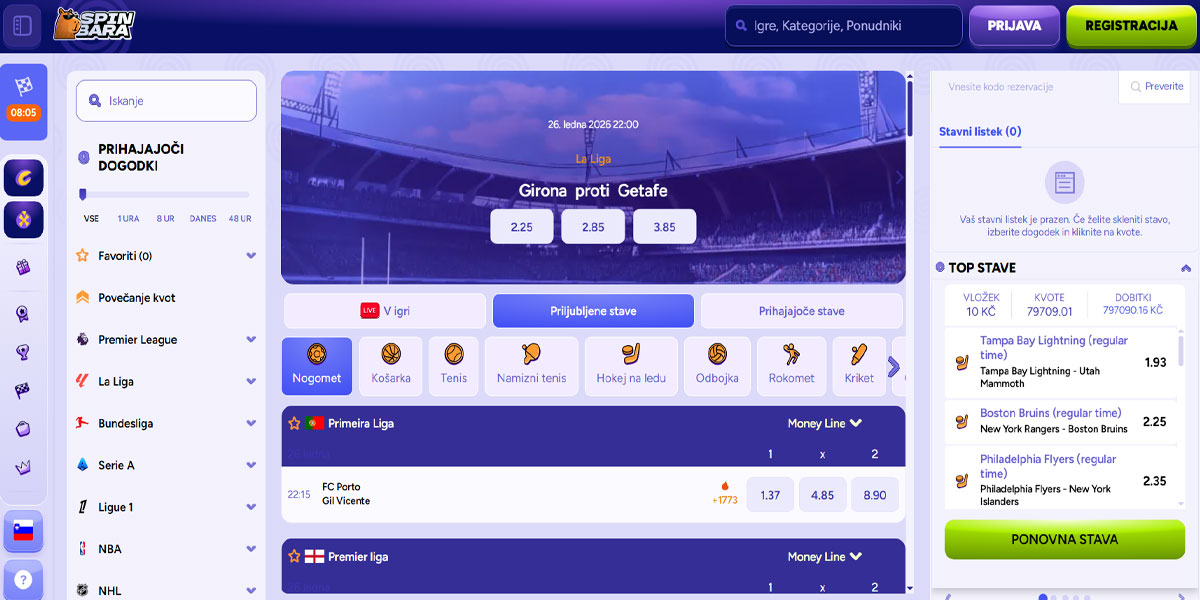1200x600 pixels.
Task: Click the upcoming events time slider handle
Action: [82, 194]
